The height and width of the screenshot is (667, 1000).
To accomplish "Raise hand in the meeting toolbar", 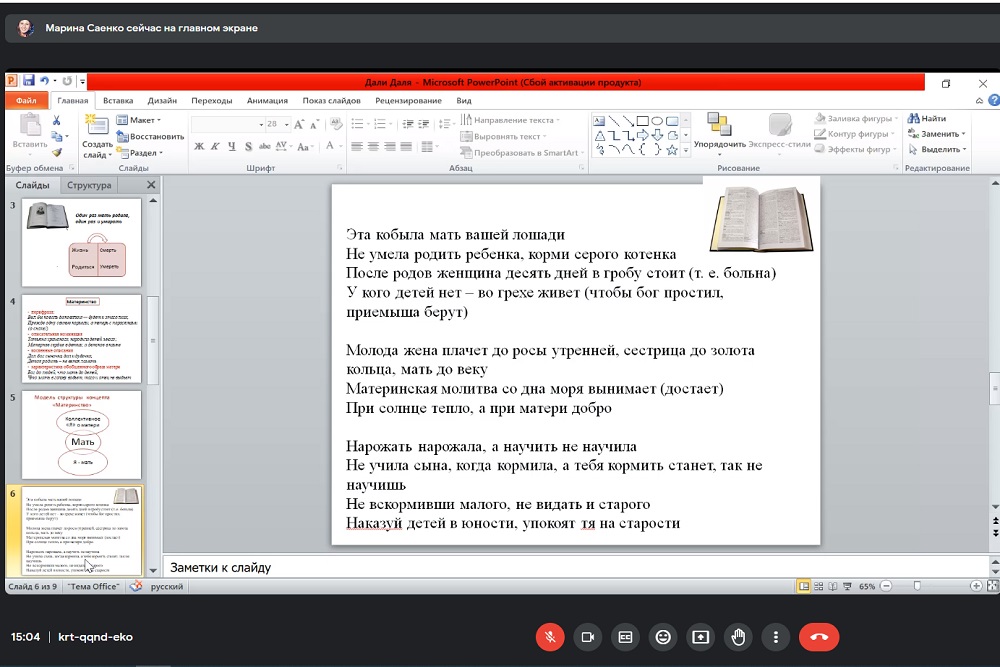I will coord(738,637).
